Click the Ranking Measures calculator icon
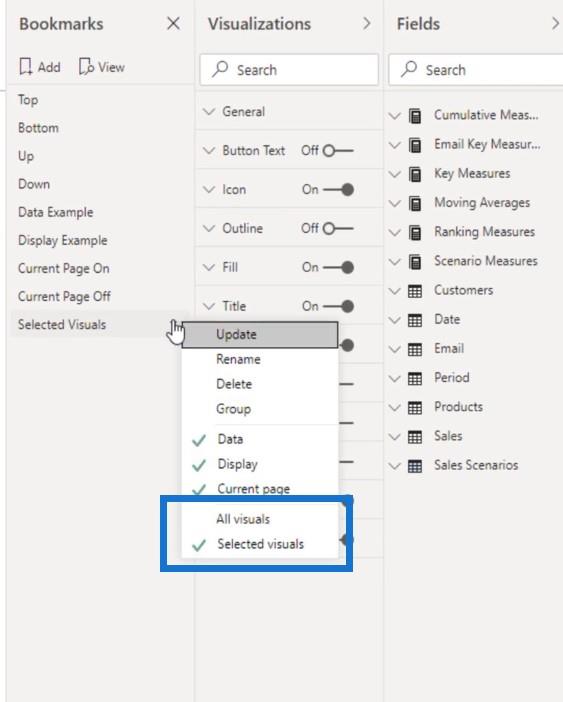 click(x=415, y=232)
